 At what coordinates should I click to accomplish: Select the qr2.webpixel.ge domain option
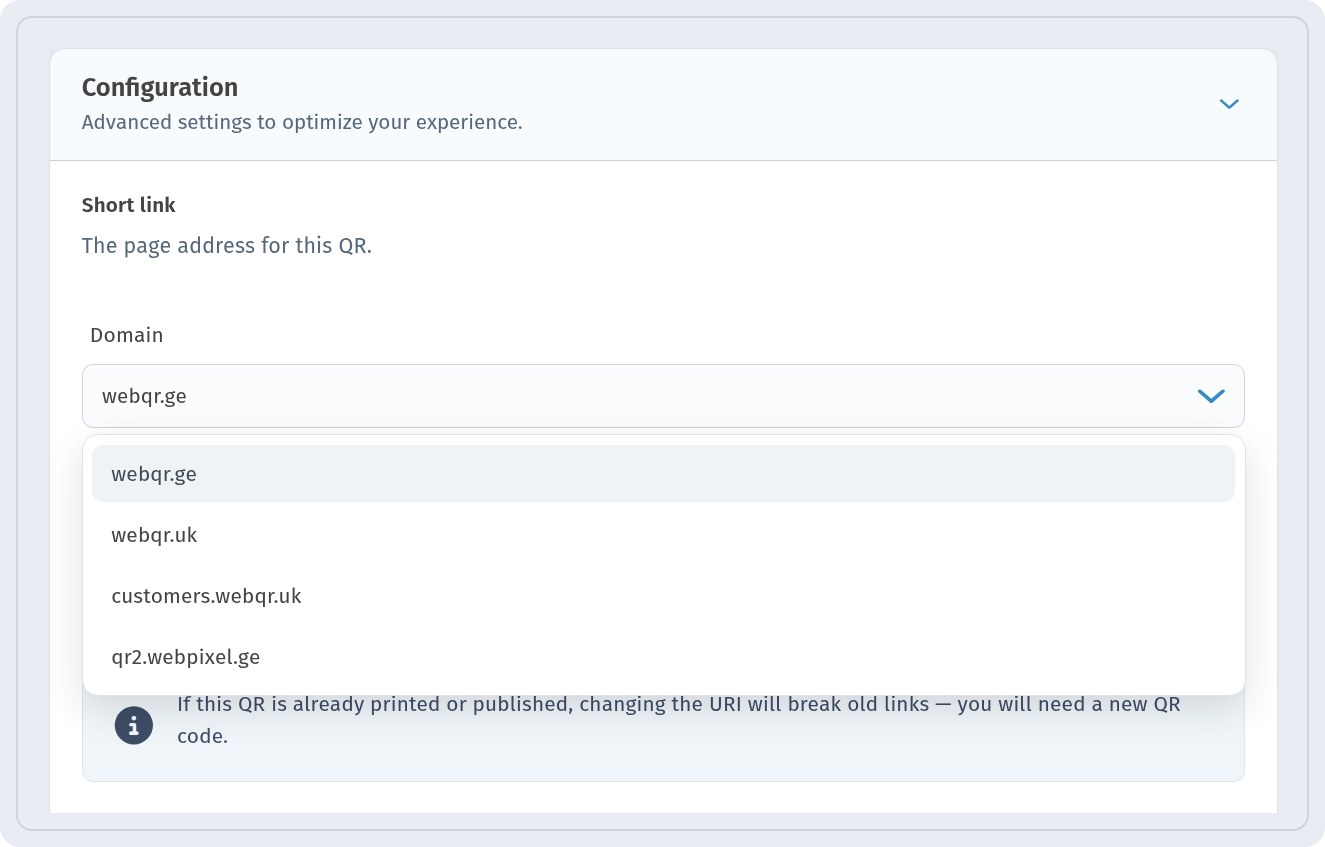(663, 657)
